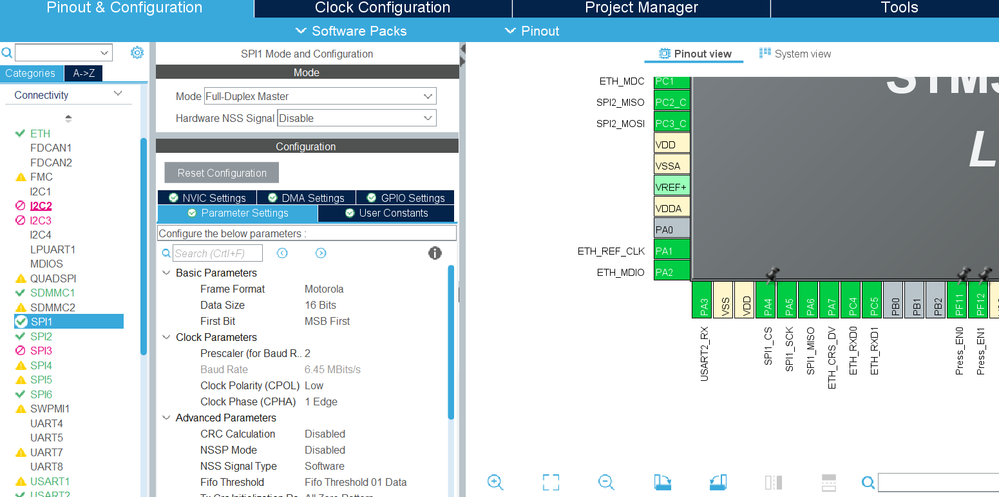999x497 pixels.
Task: Click the peripheral search magnifier icon
Action: pyautogui.click(x=6, y=52)
